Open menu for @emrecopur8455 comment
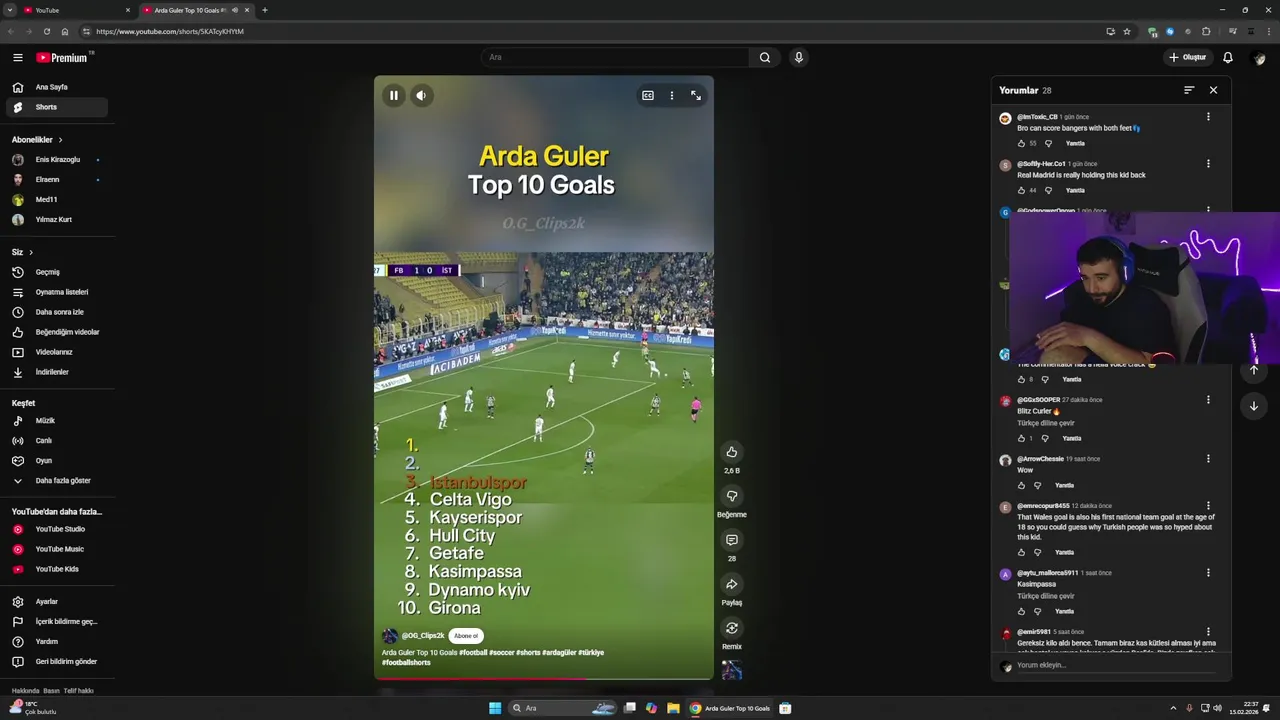Viewport: 1280px width, 720px height. [1208, 506]
